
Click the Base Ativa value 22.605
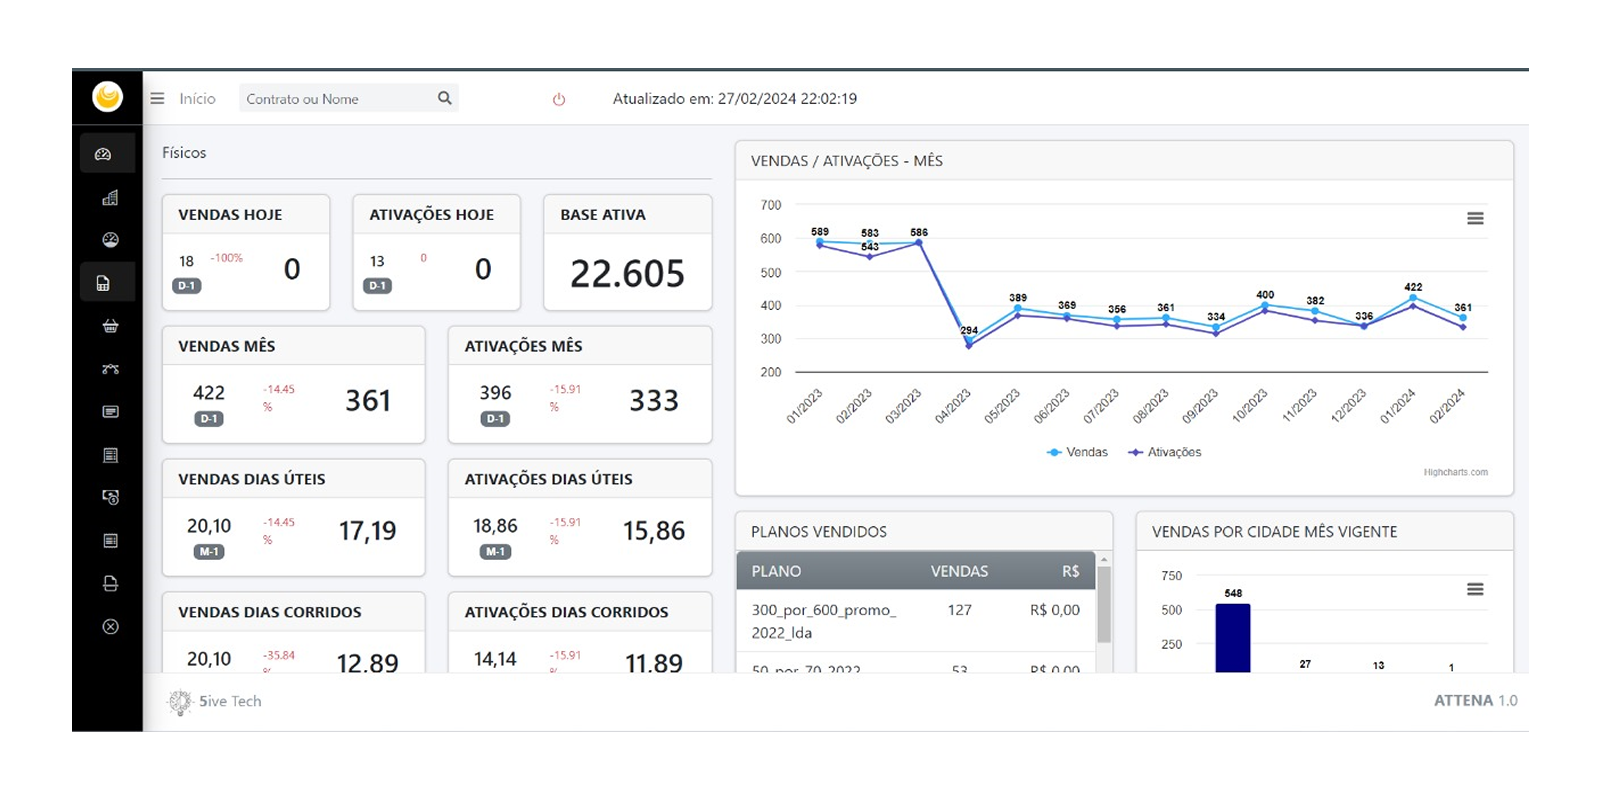[x=627, y=273]
